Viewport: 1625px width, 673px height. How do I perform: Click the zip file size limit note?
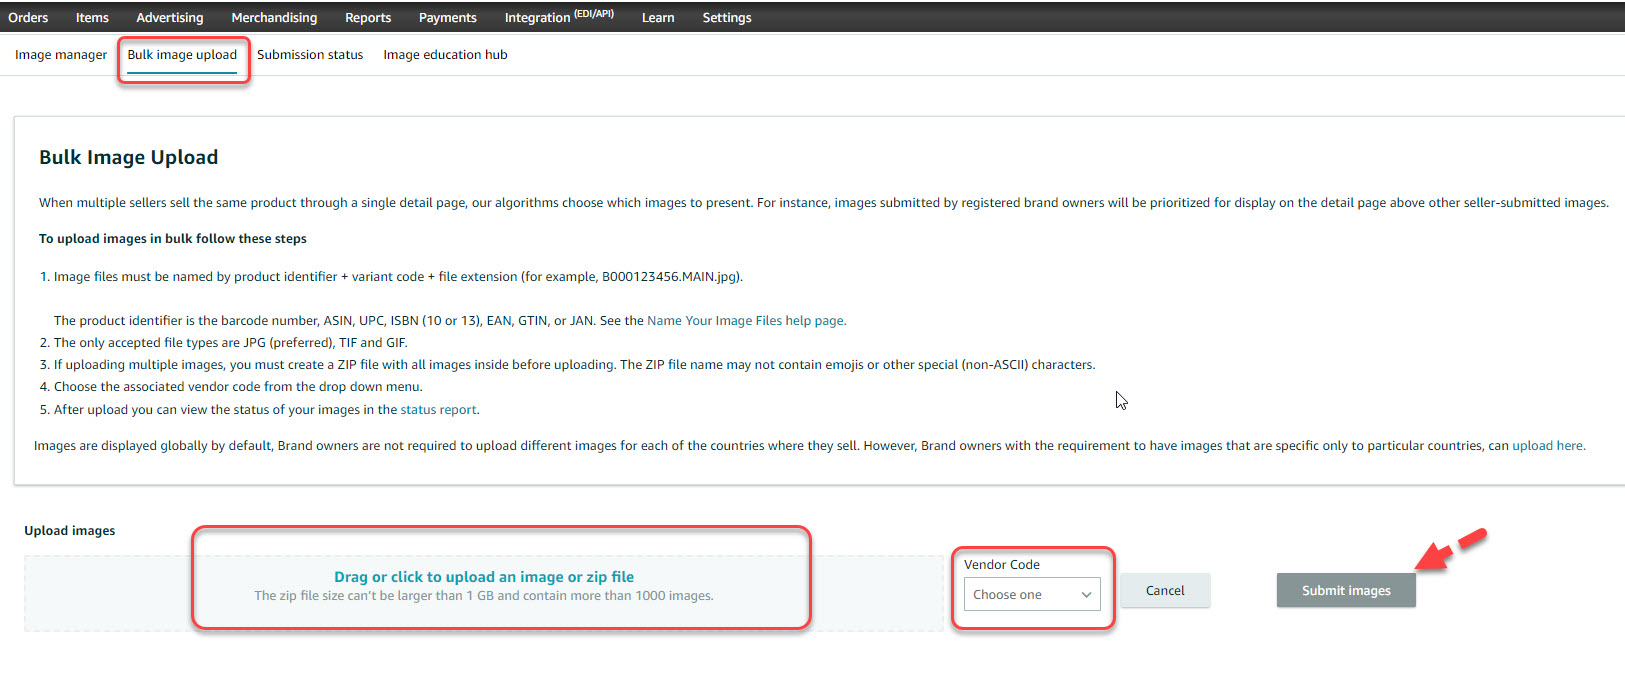click(484, 596)
